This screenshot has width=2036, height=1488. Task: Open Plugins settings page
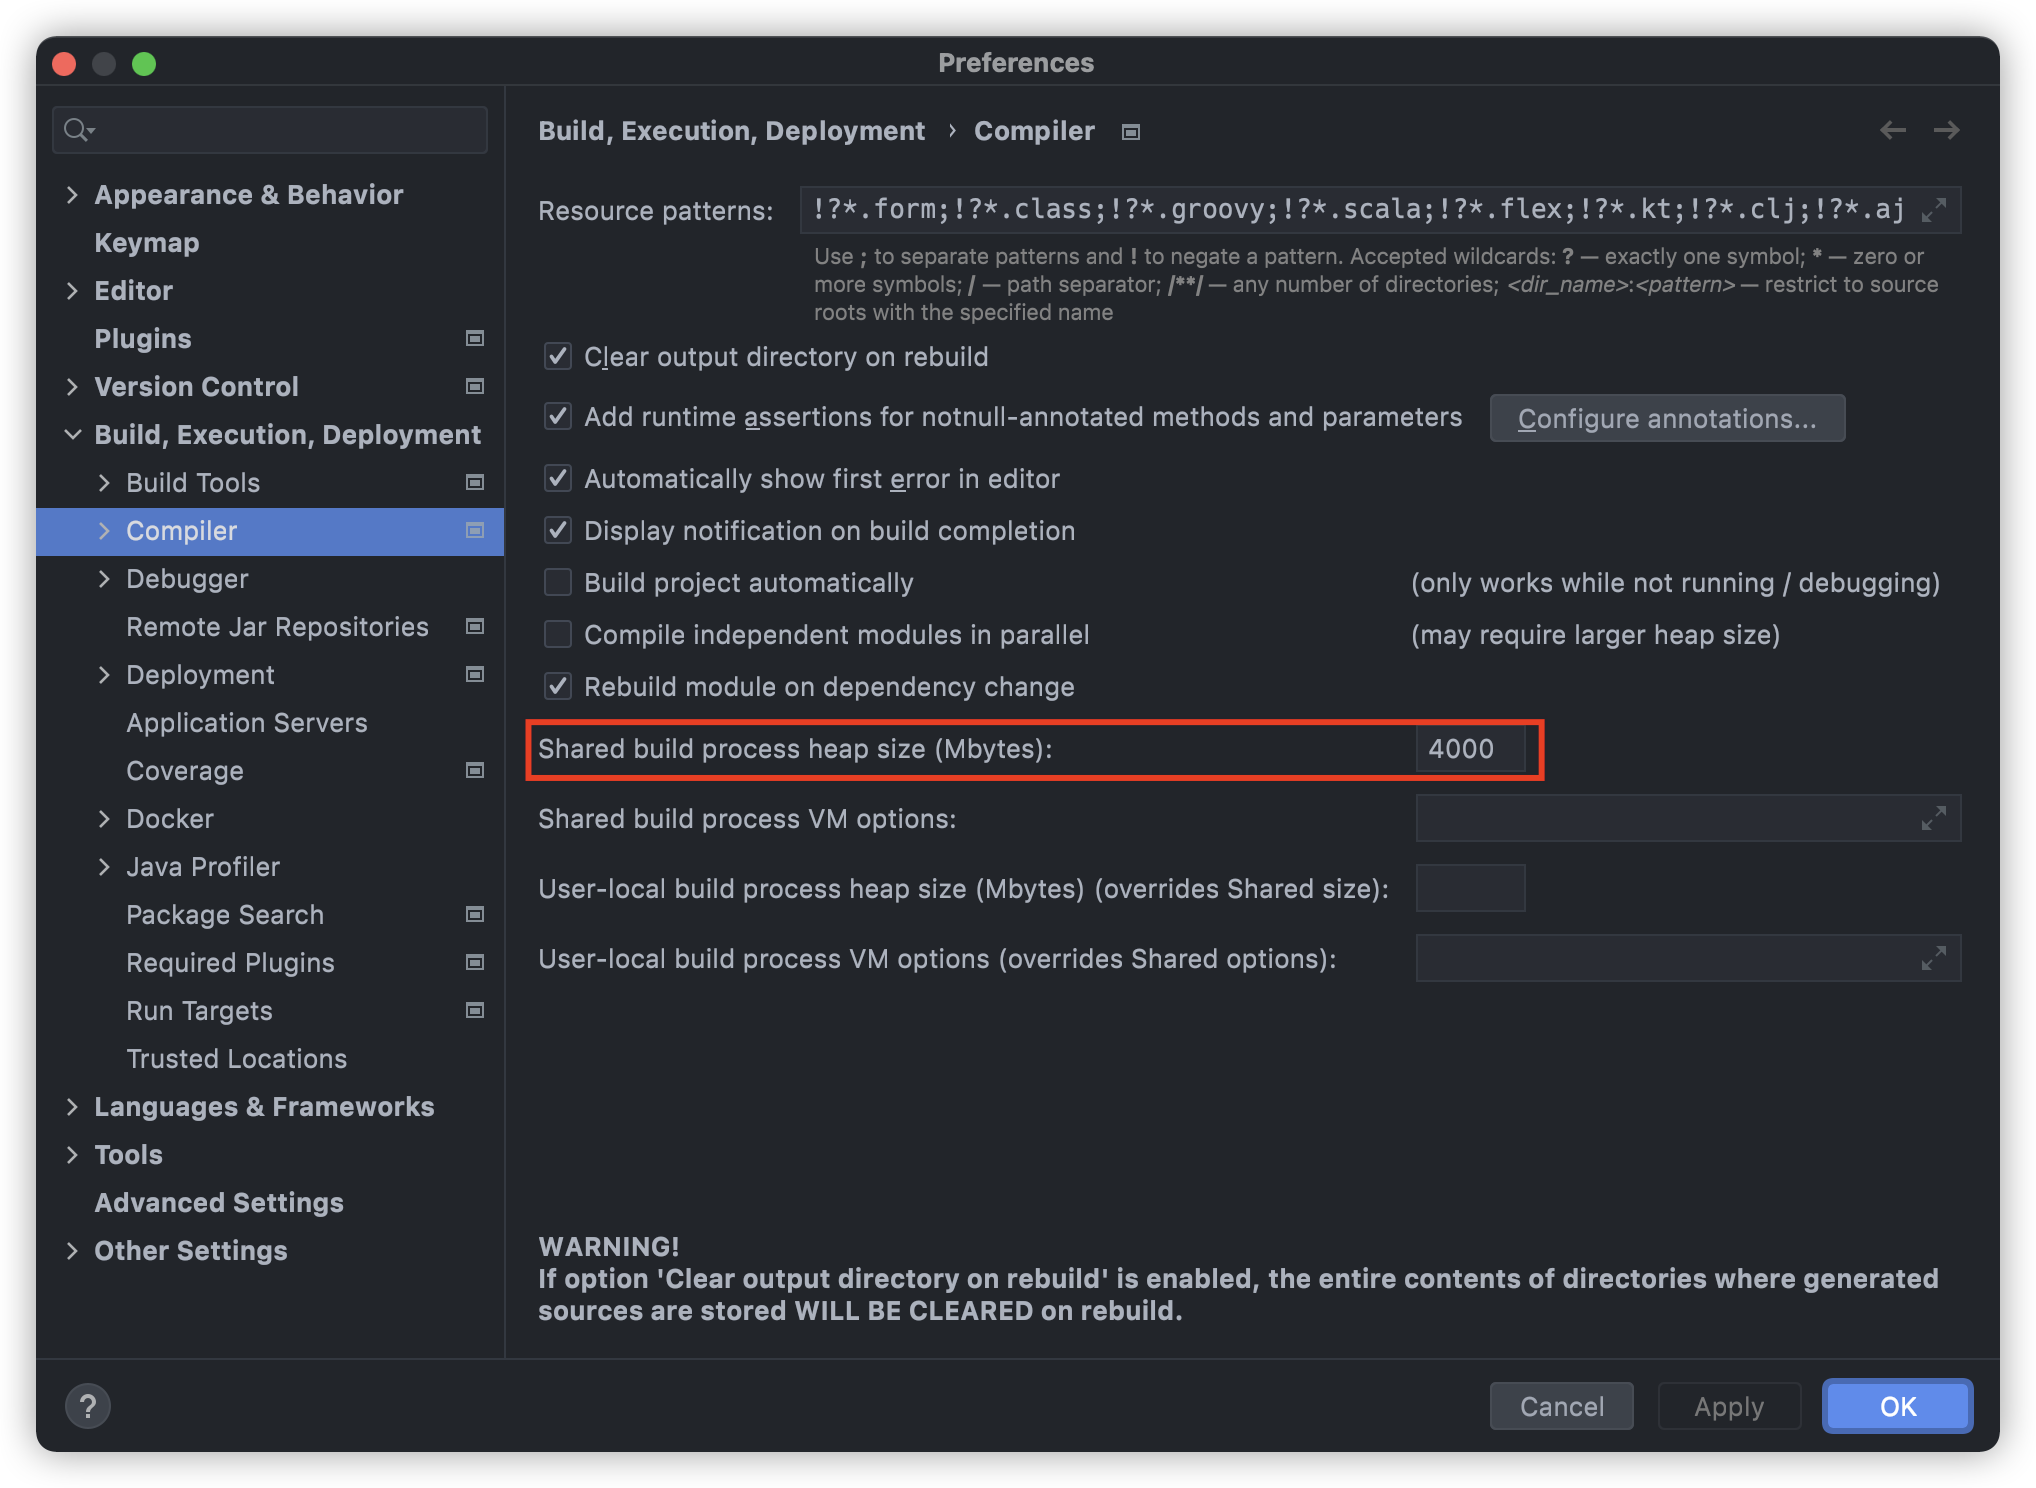point(143,338)
